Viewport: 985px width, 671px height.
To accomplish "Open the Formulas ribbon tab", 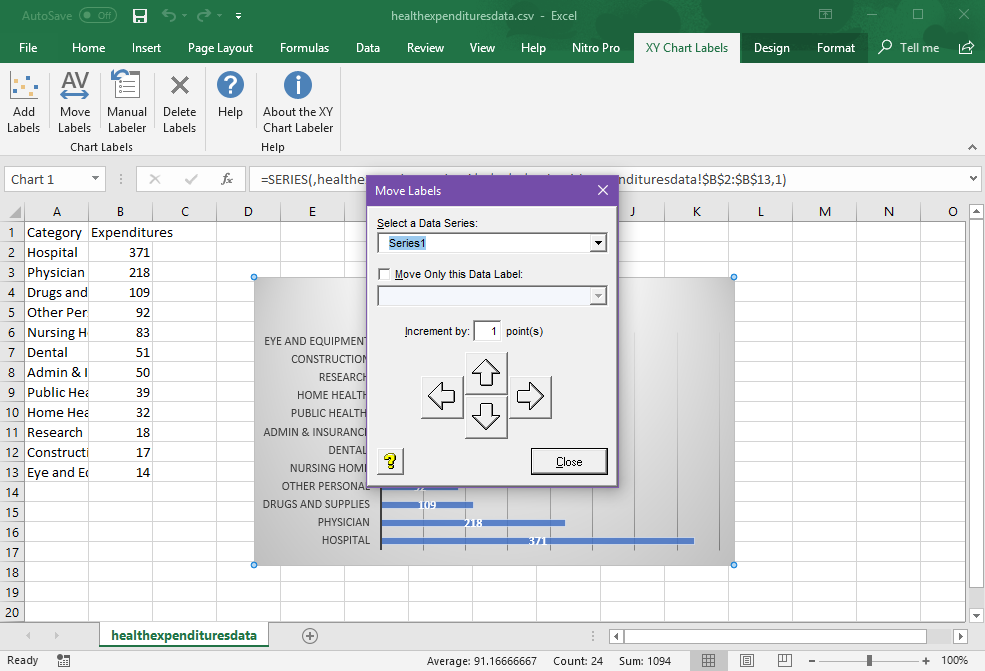I will click(304, 47).
